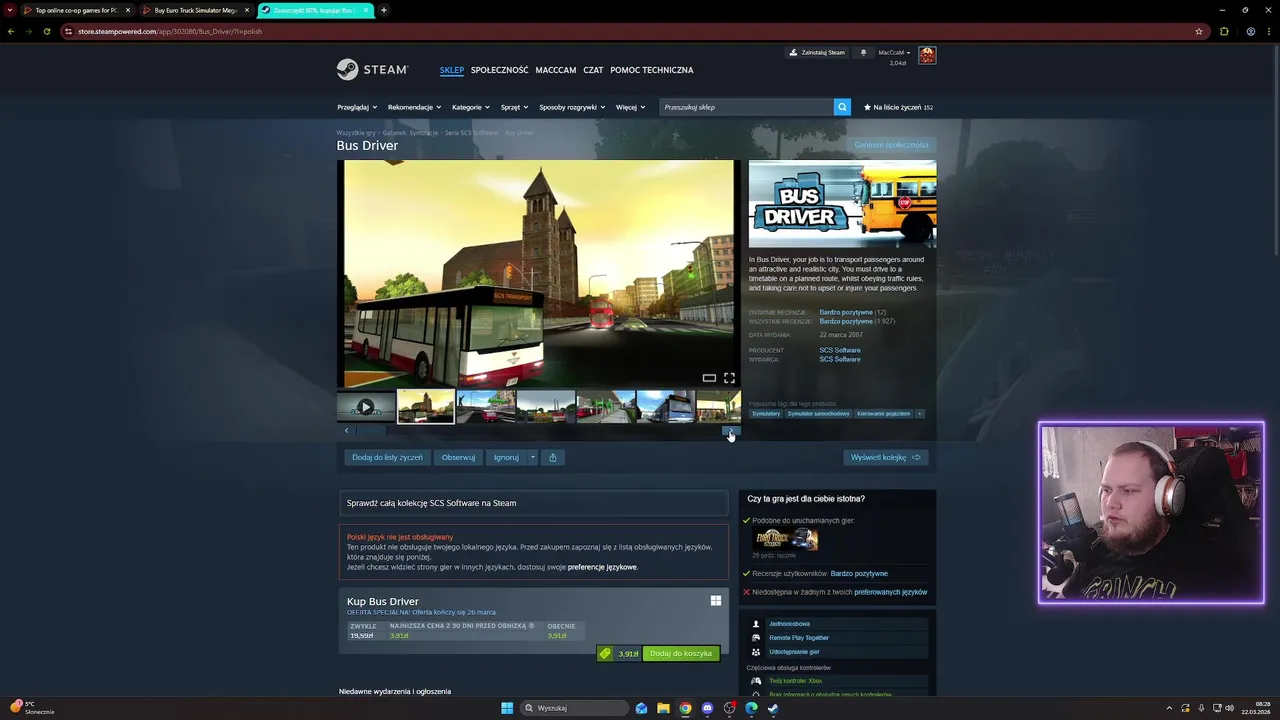Viewport: 1280px width, 720px height.
Task: Click Wyświetl kolejkę button
Action: pyautogui.click(x=885, y=457)
